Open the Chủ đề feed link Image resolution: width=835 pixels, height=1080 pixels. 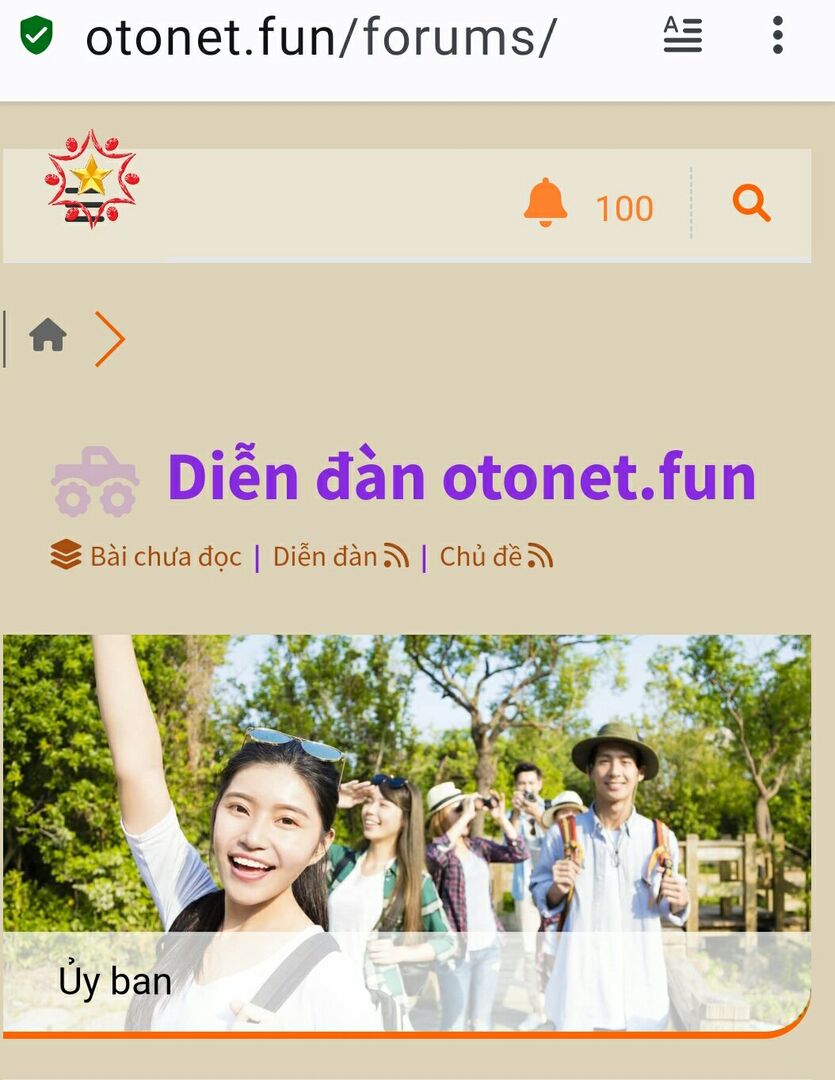point(481,556)
